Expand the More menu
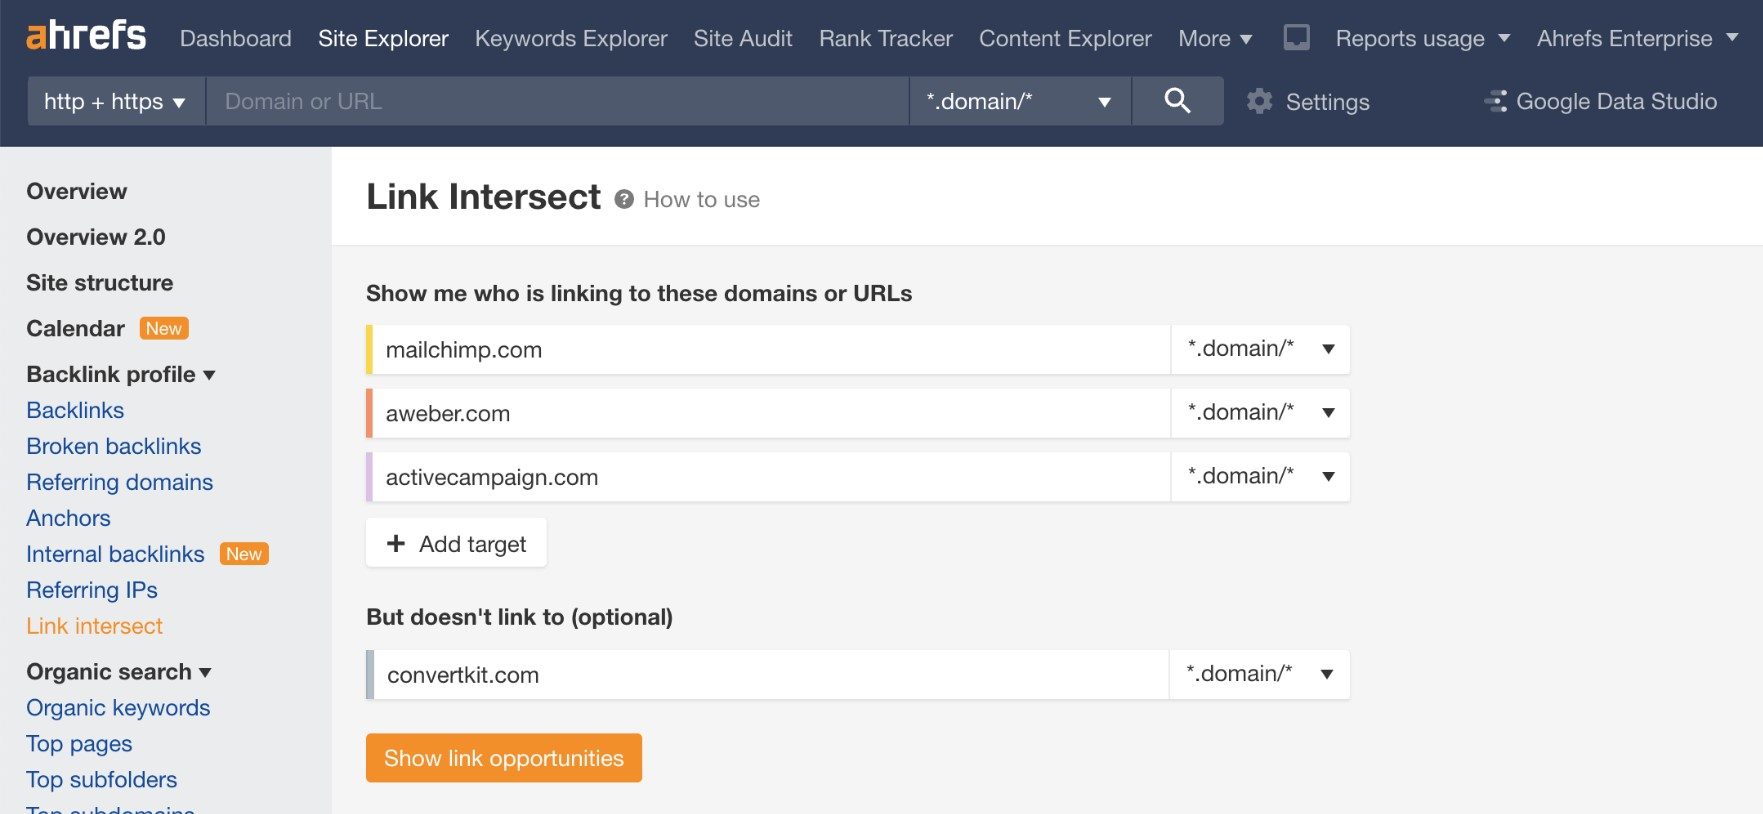 (1215, 38)
